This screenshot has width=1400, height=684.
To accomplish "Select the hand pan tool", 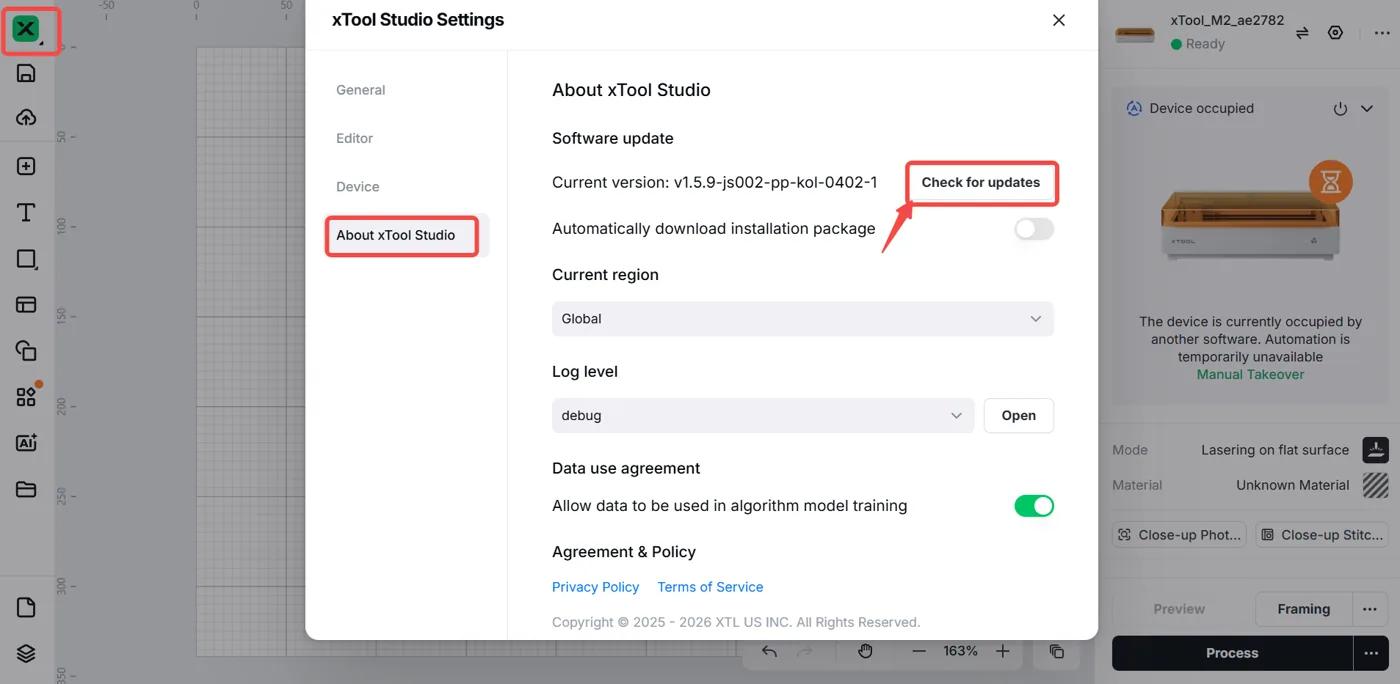I will point(866,651).
